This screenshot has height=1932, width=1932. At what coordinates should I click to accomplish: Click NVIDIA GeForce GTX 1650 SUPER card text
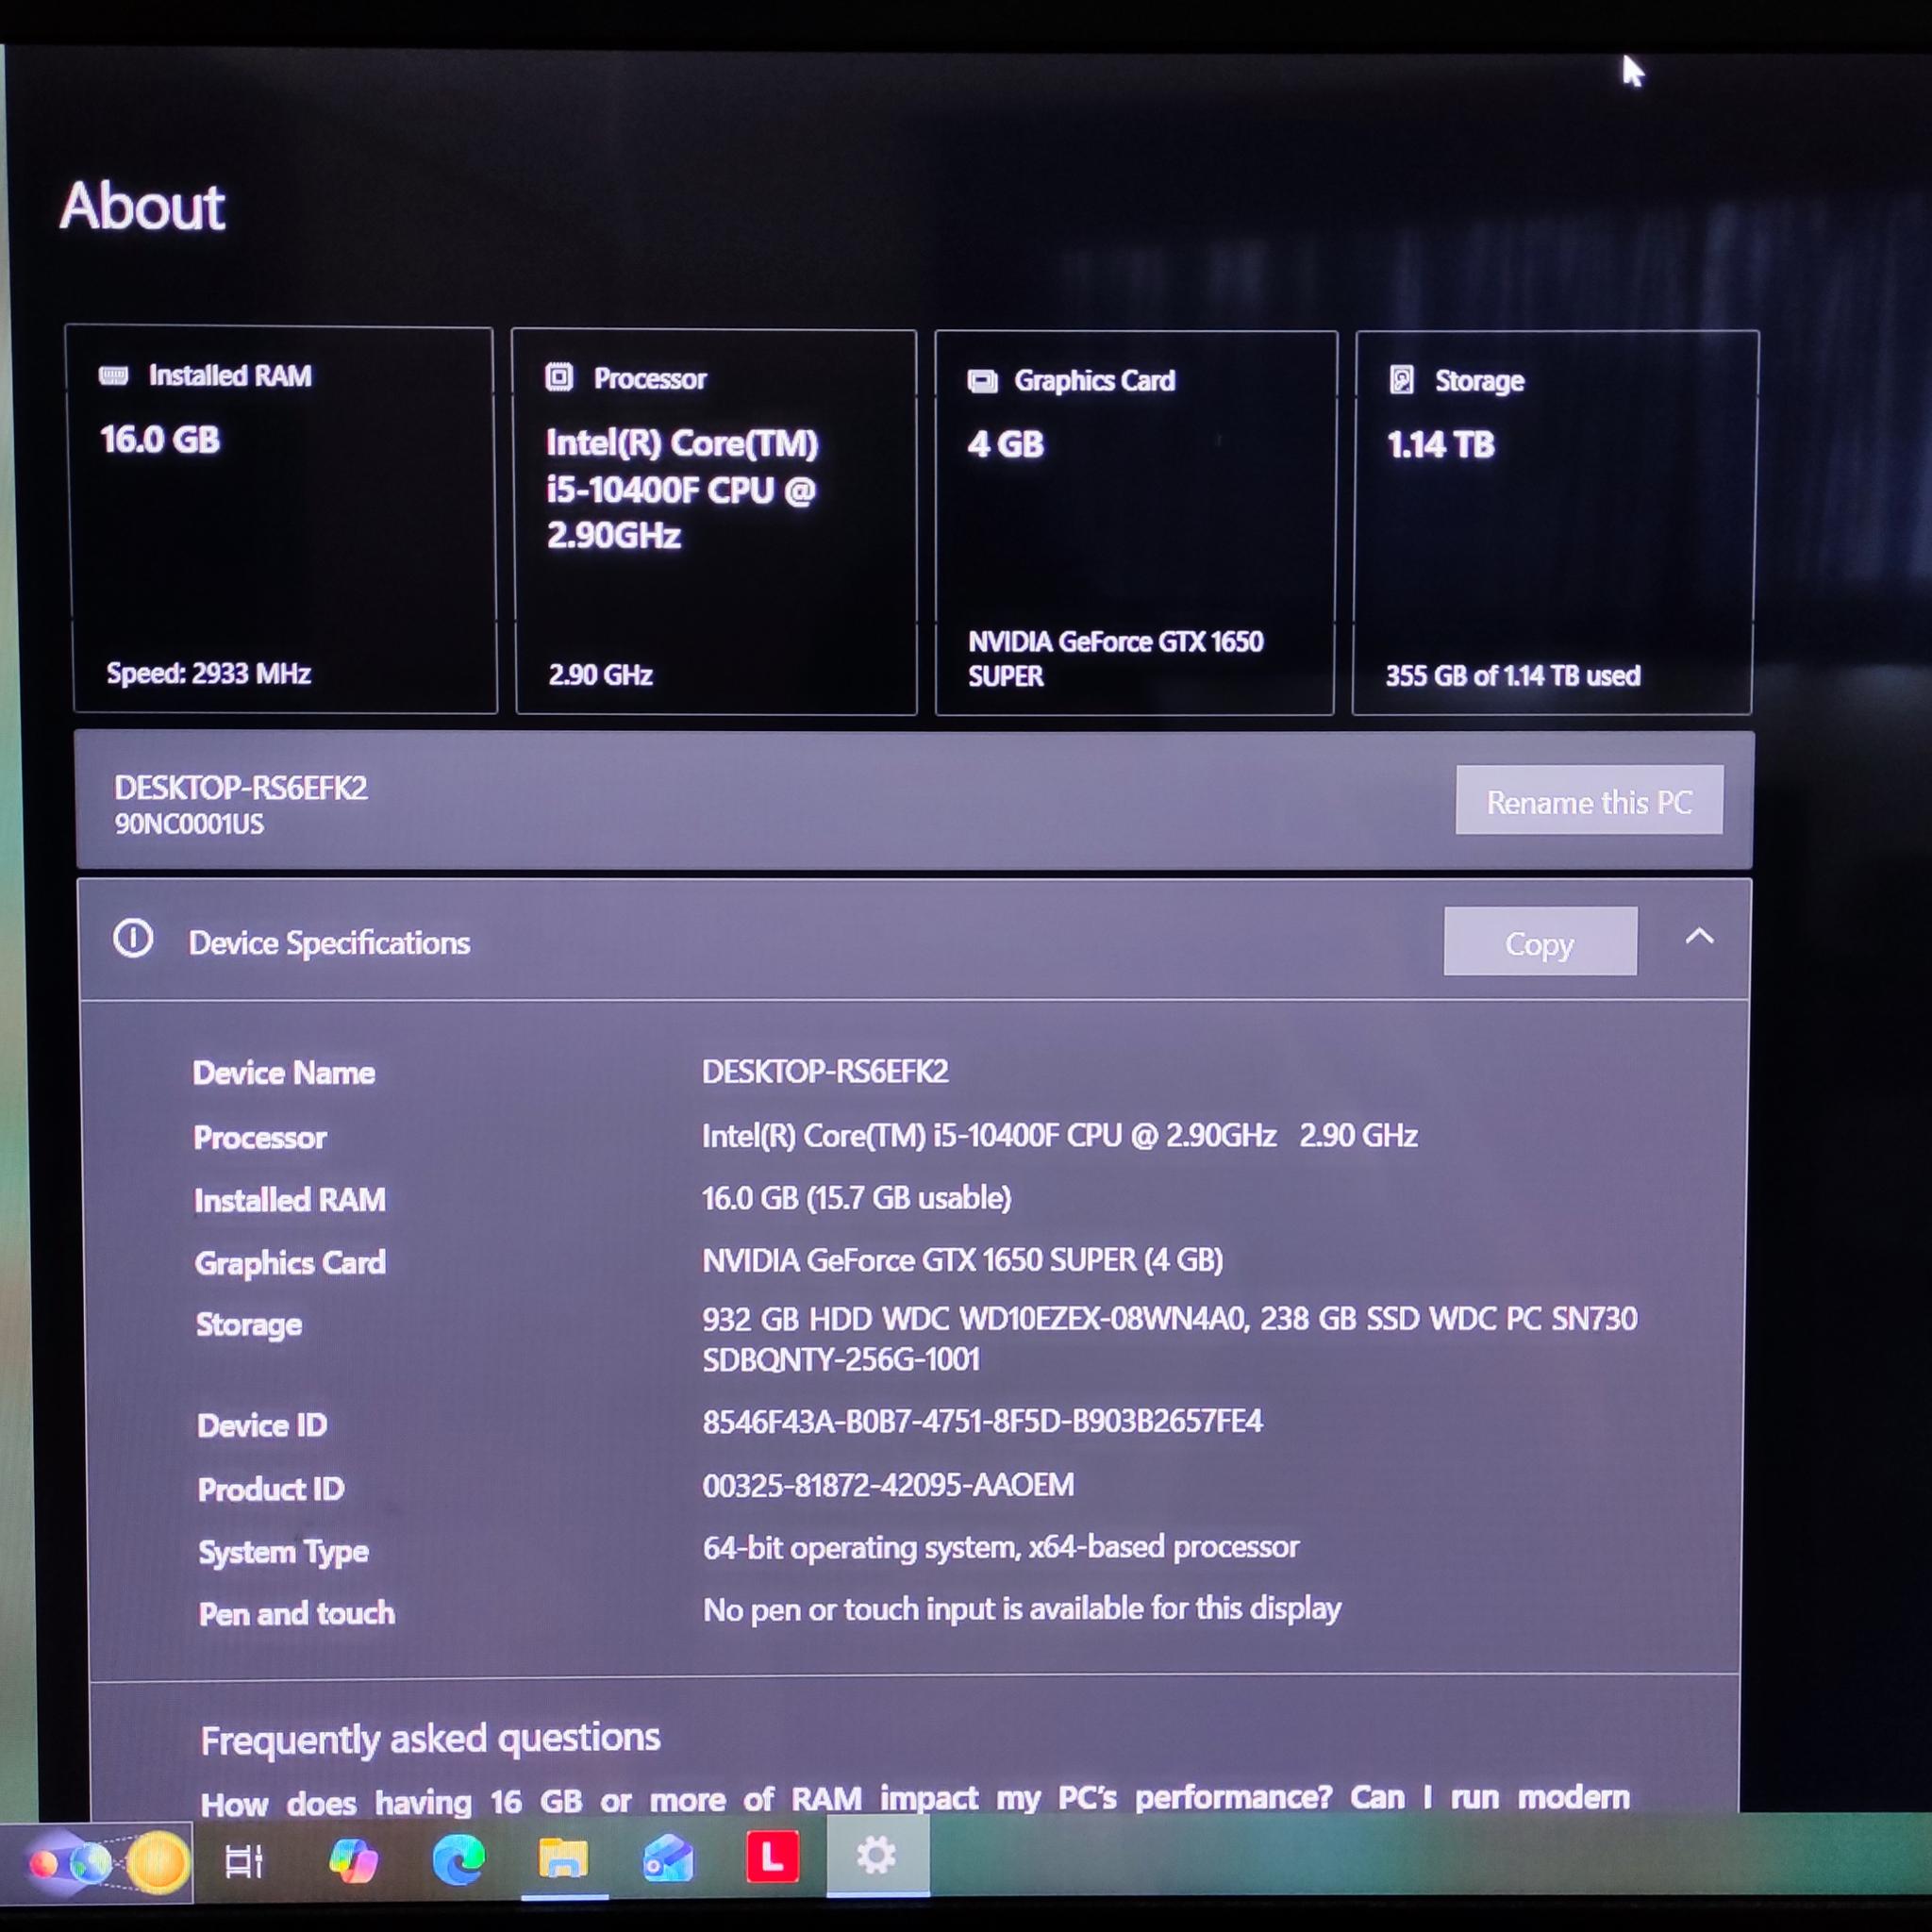pyautogui.click(x=1115, y=658)
